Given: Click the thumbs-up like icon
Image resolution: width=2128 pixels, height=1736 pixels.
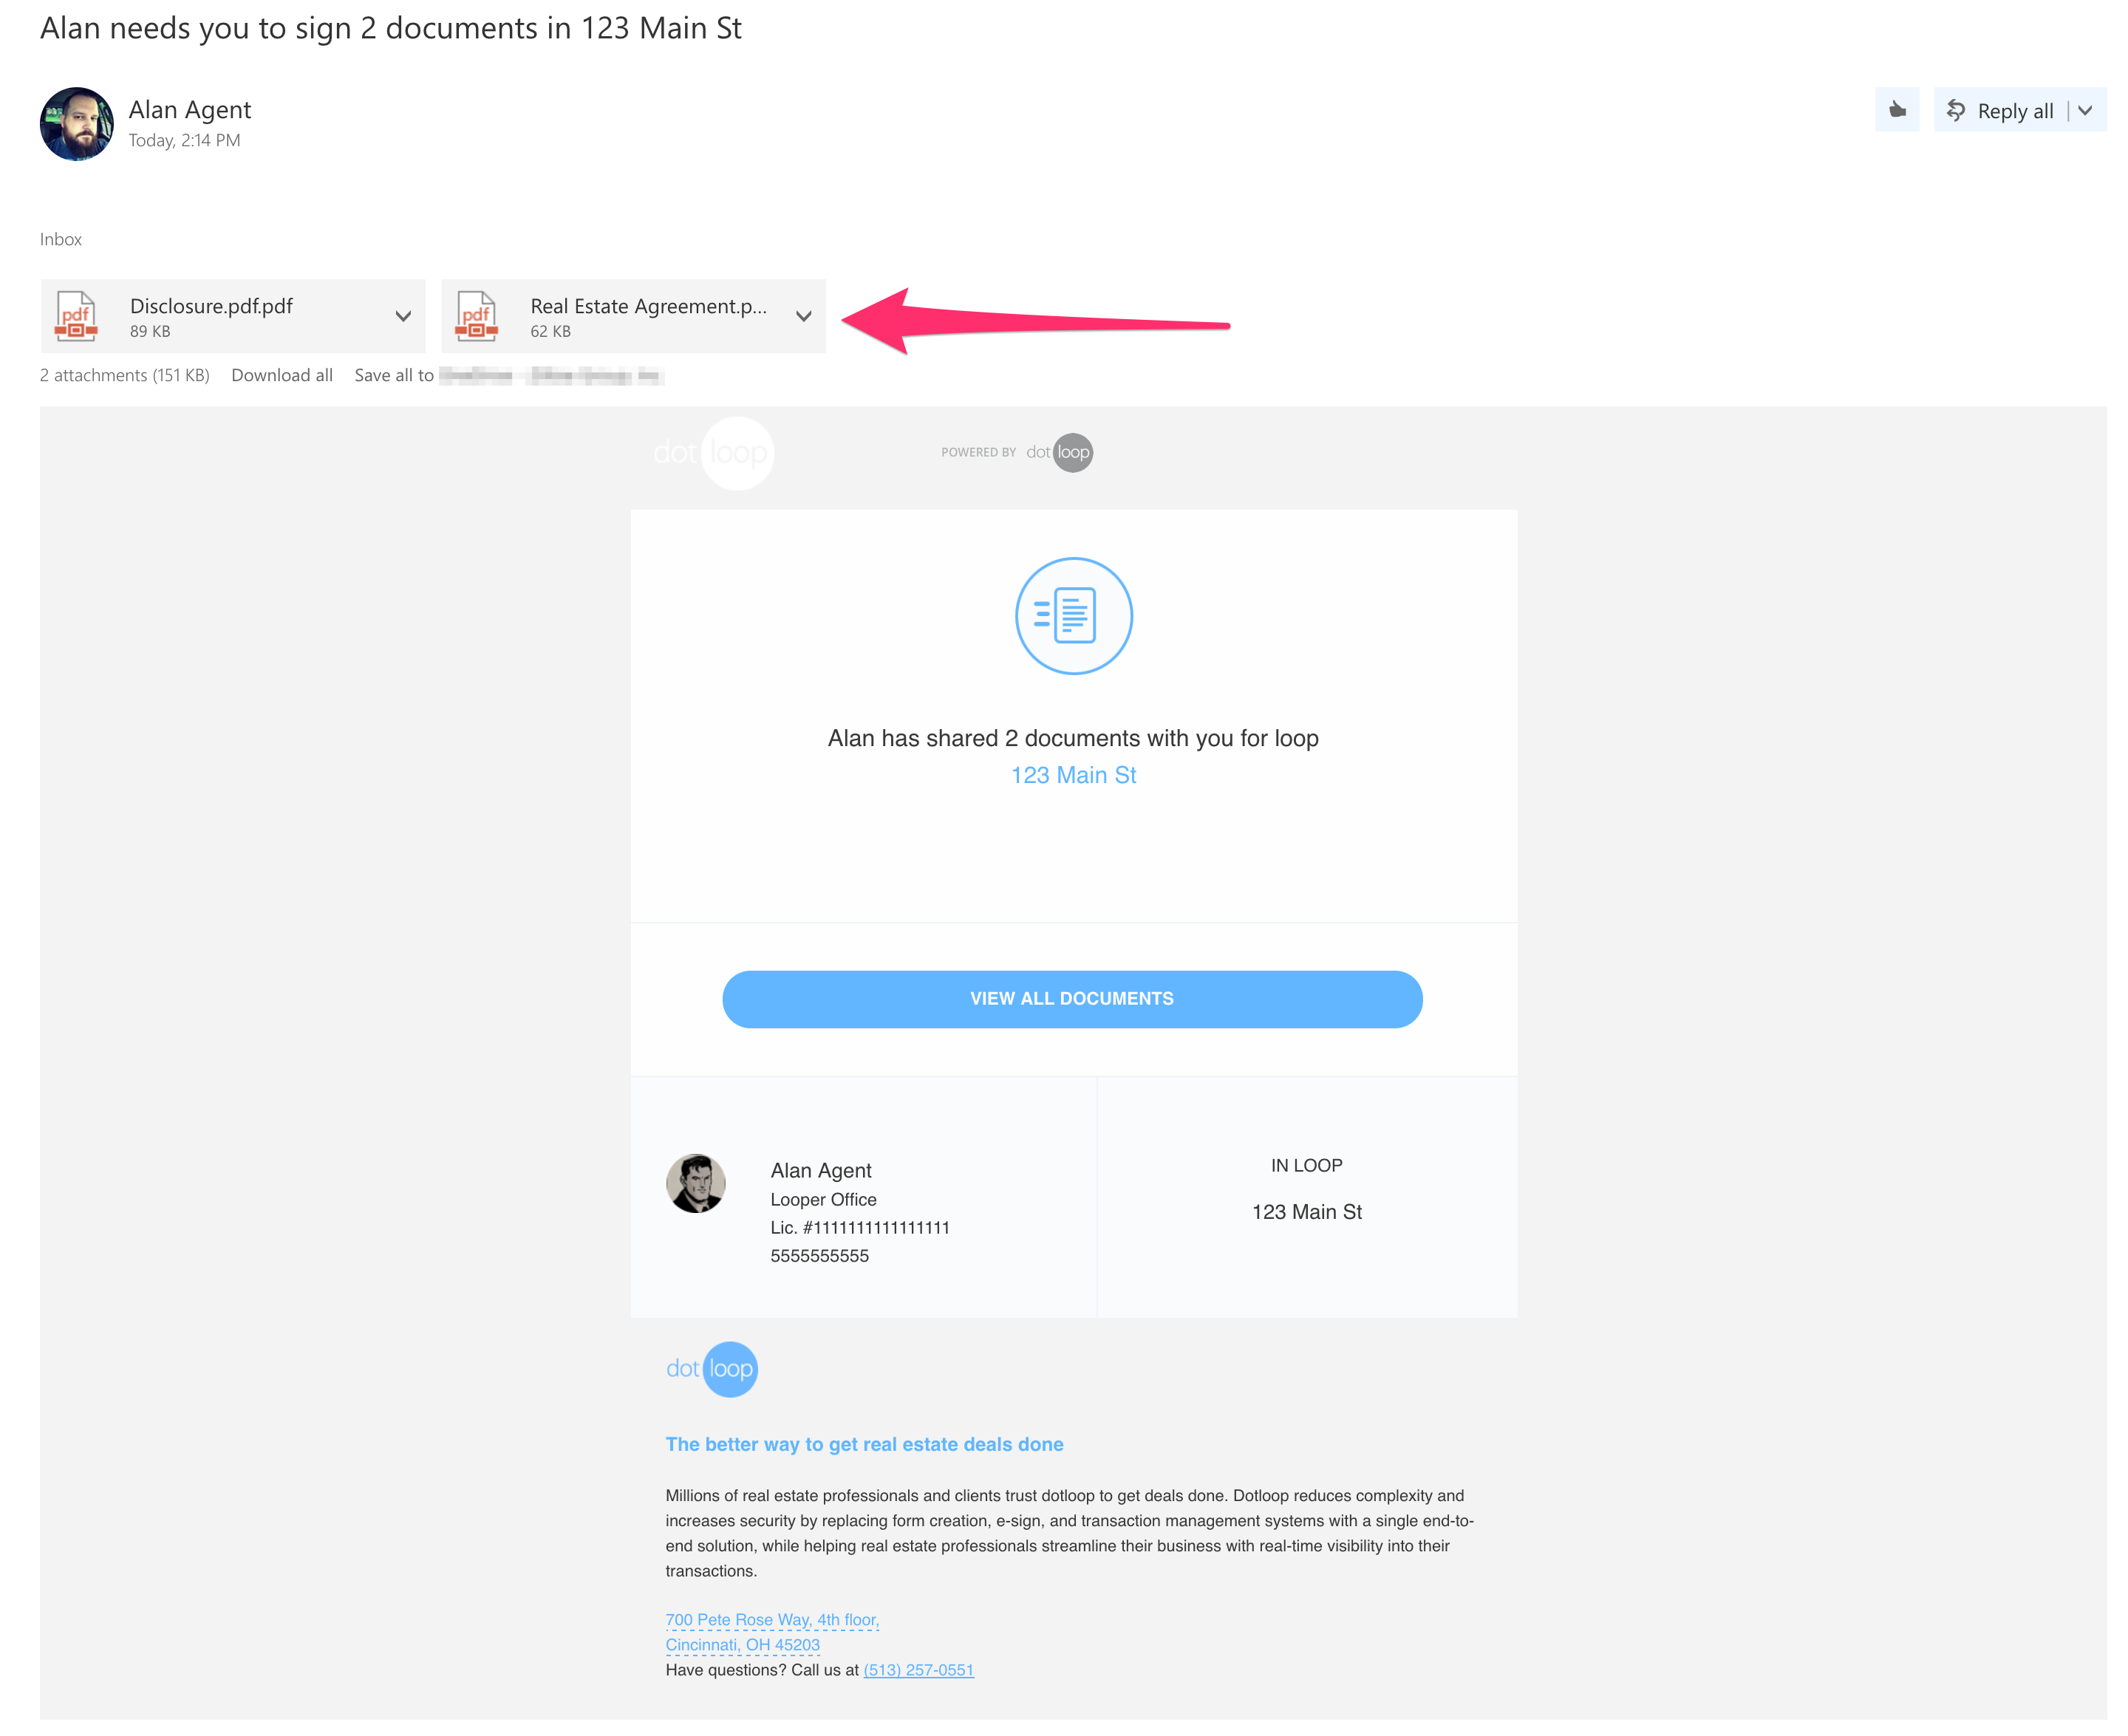Looking at the screenshot, I should 1897,110.
